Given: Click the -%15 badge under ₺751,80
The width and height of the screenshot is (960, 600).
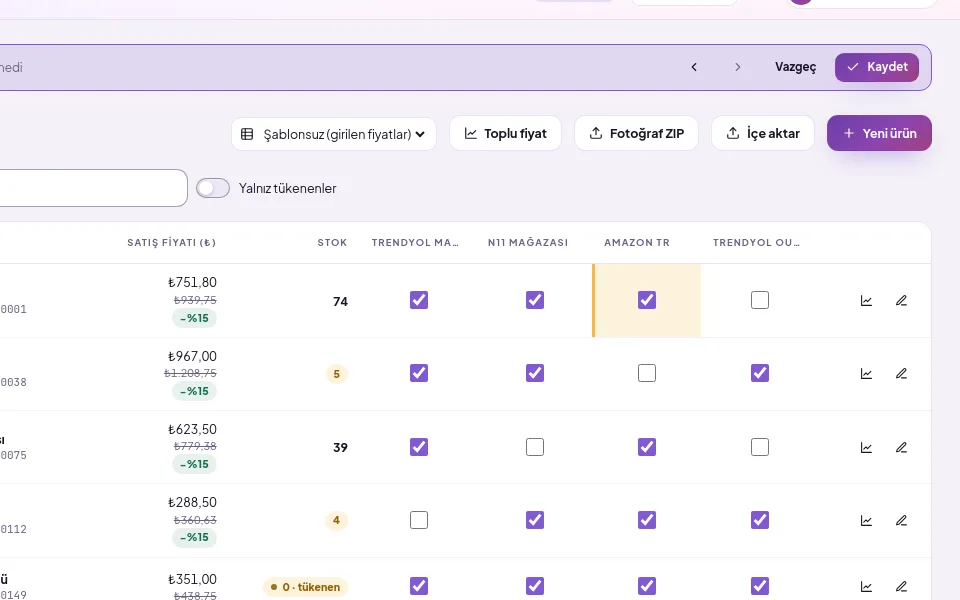Looking at the screenshot, I should coord(194,318).
